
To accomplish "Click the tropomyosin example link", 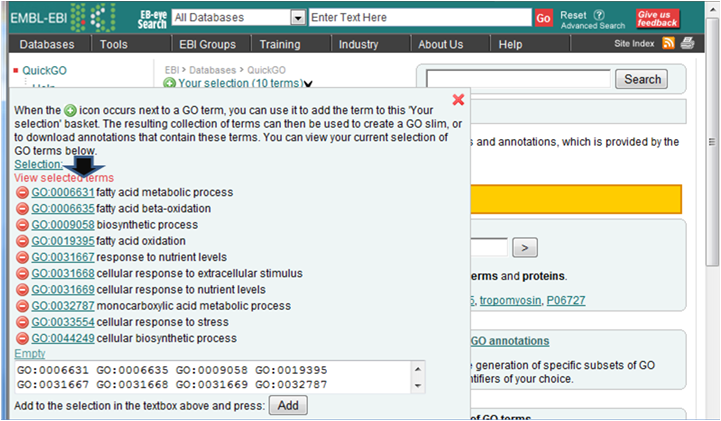I will tap(510, 300).
